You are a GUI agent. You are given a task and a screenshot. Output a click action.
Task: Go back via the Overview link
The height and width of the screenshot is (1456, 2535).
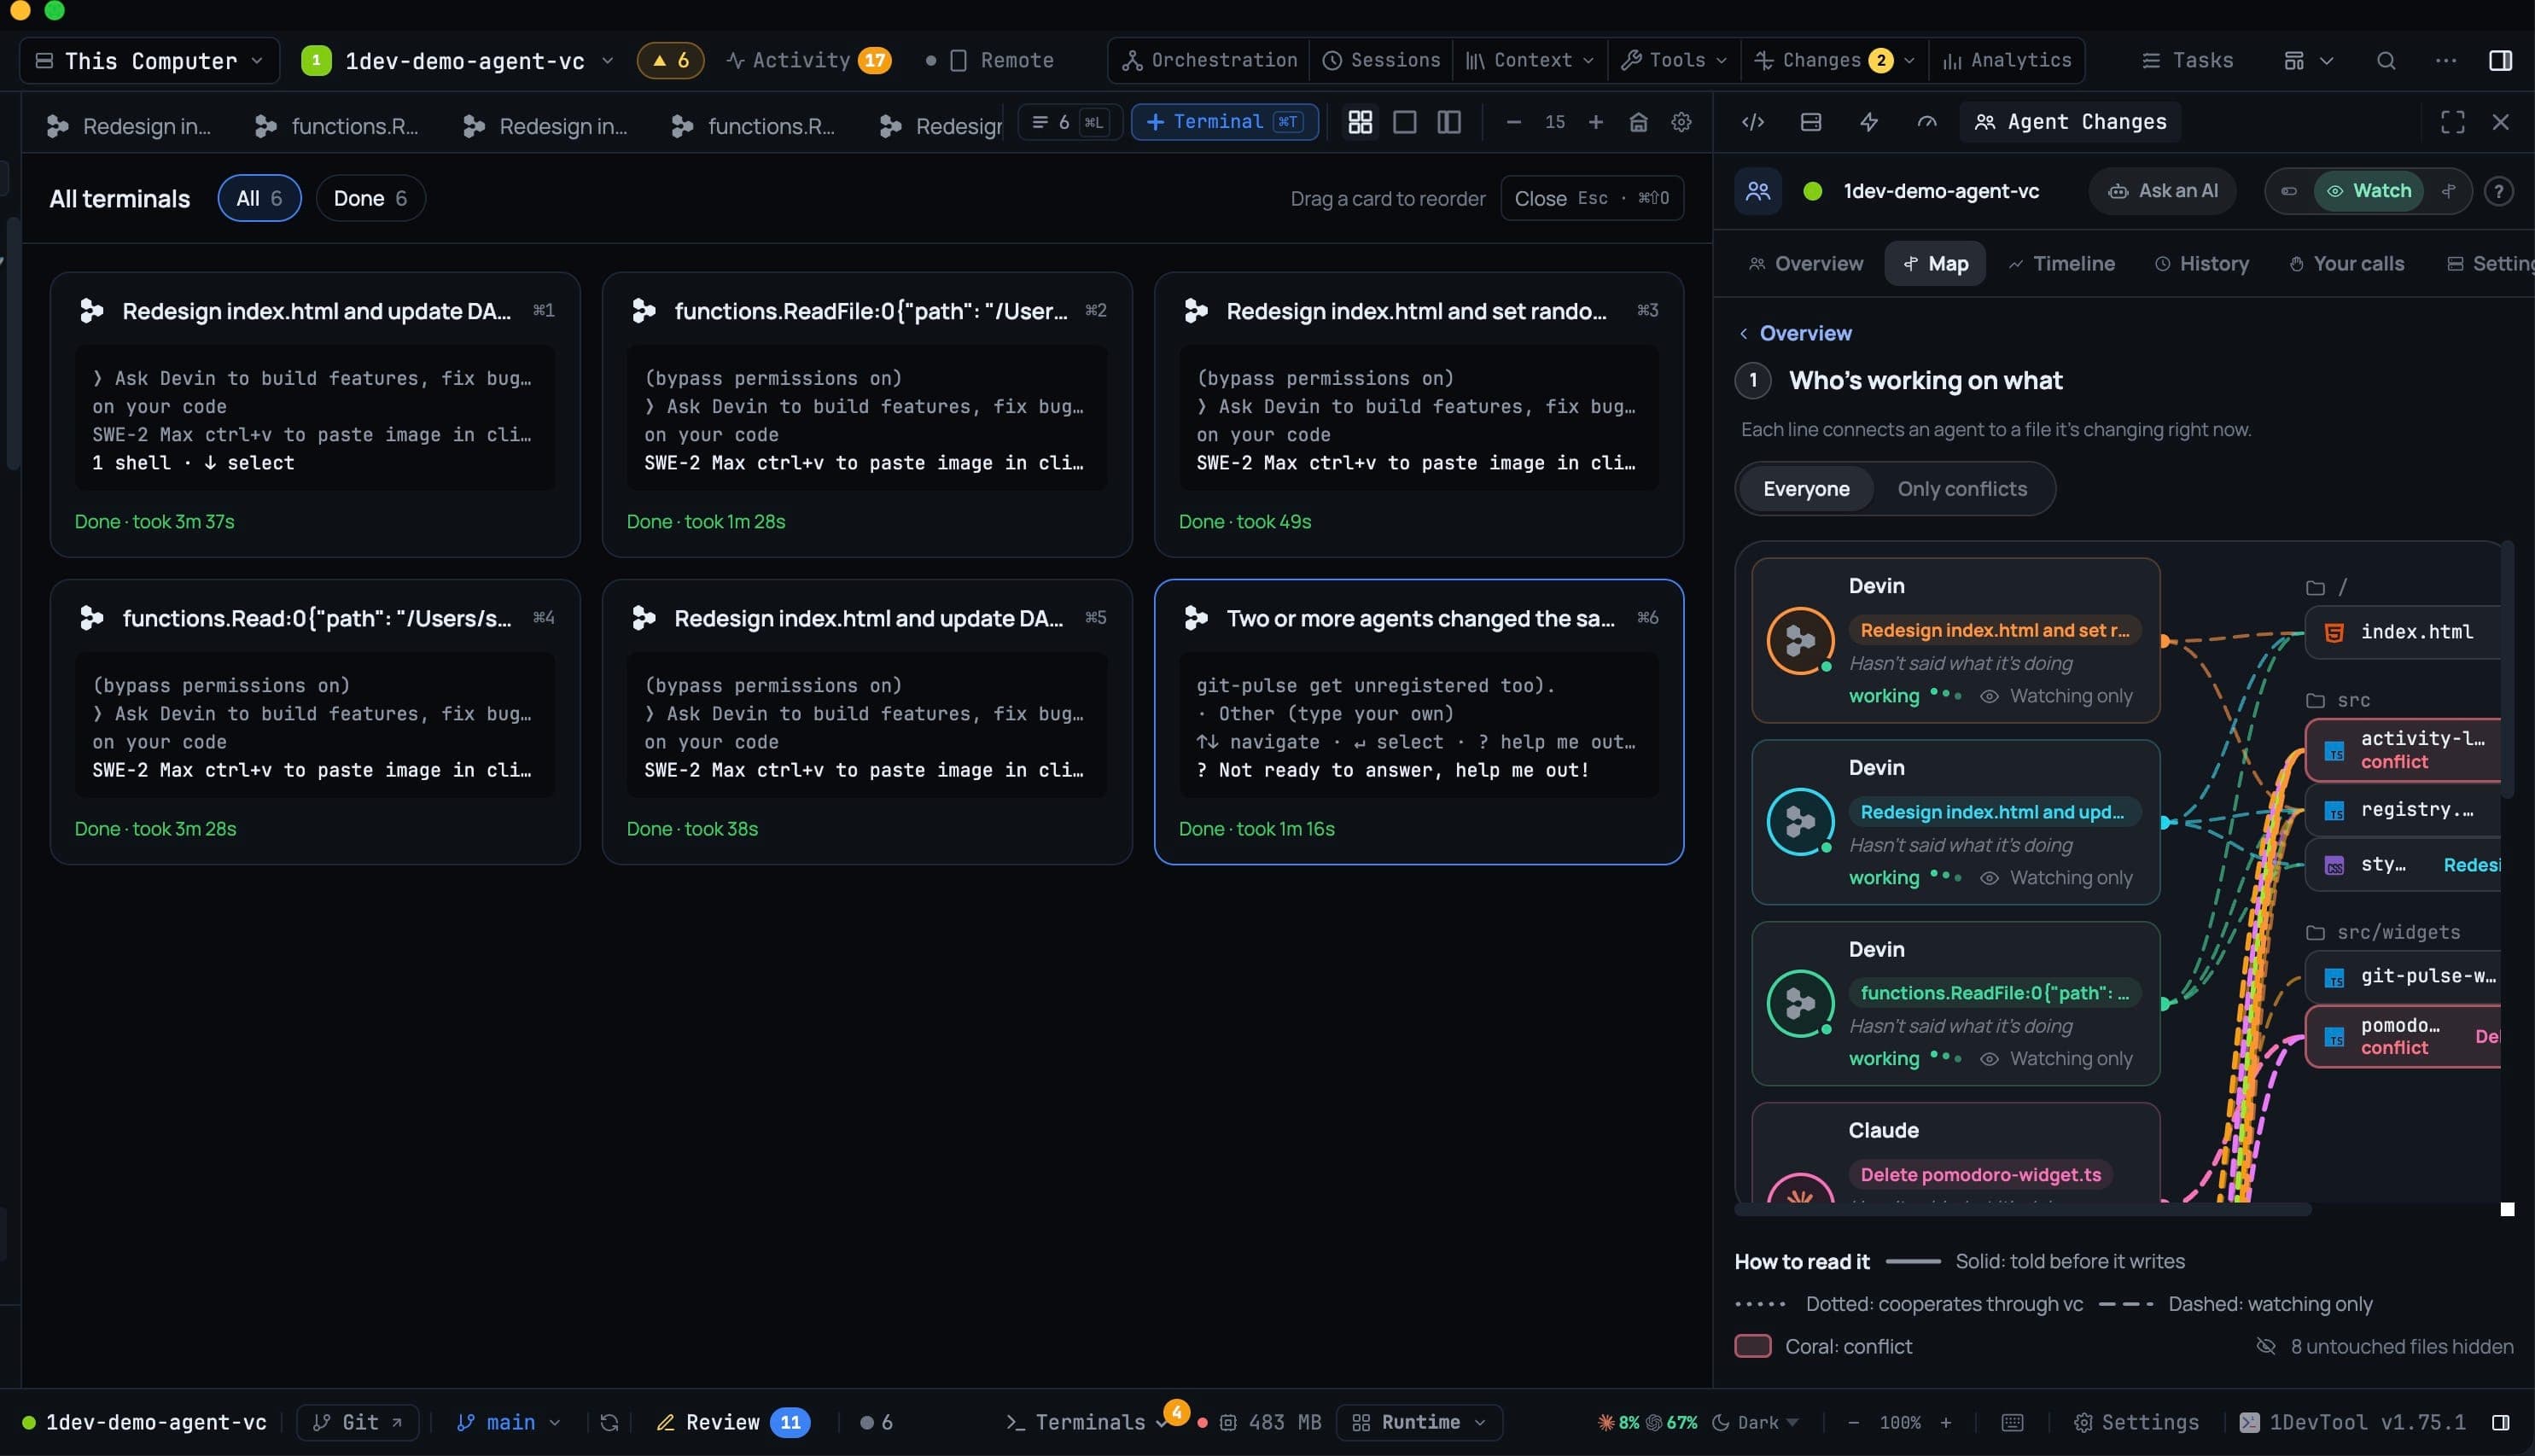point(1795,333)
